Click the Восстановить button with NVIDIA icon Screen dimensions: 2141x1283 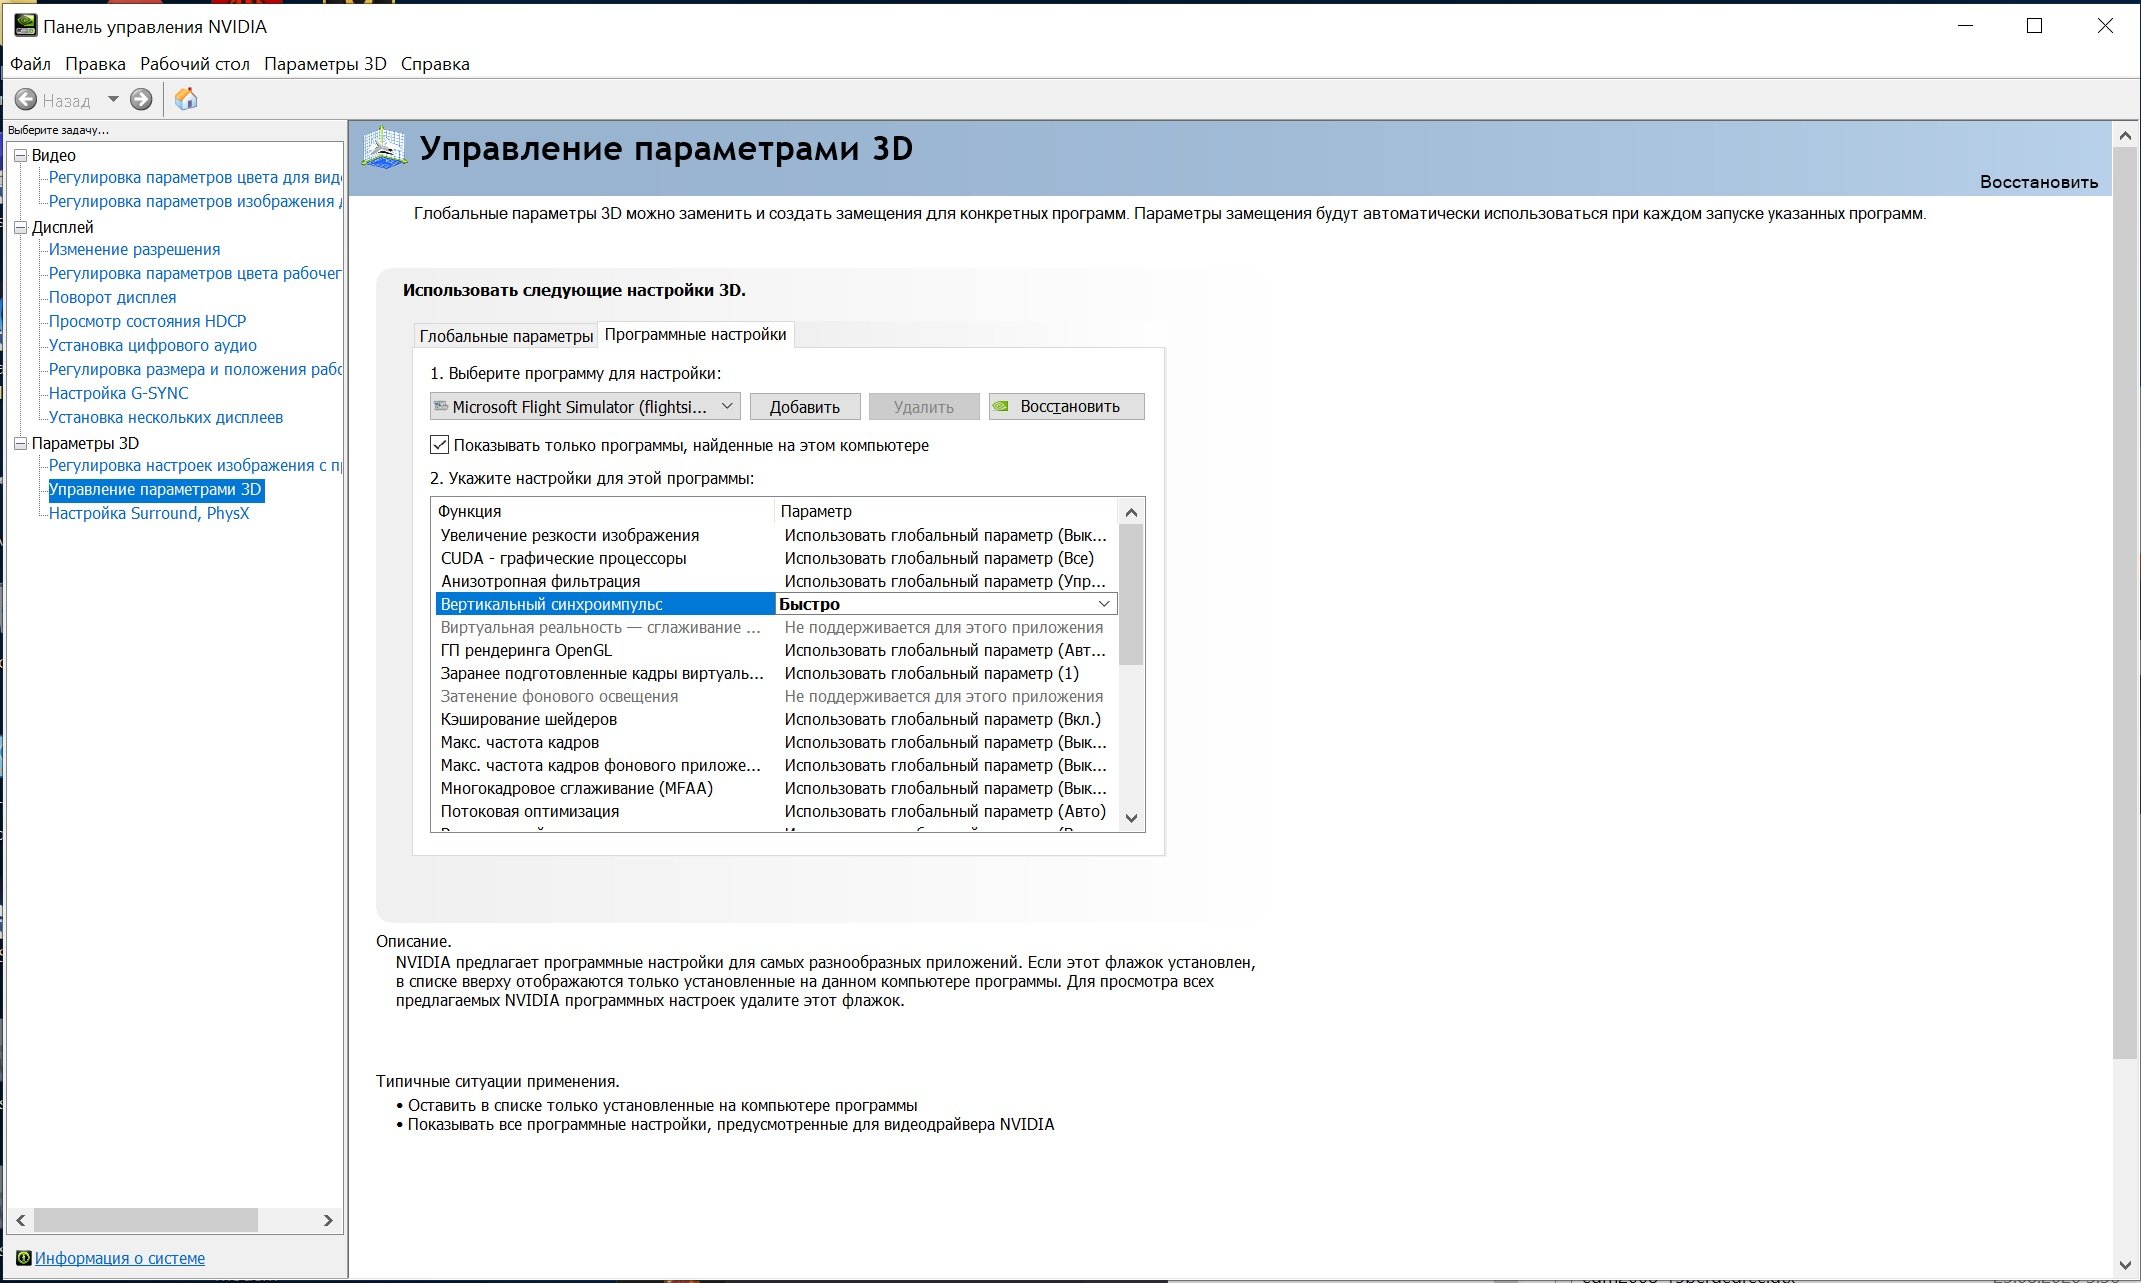(1066, 406)
